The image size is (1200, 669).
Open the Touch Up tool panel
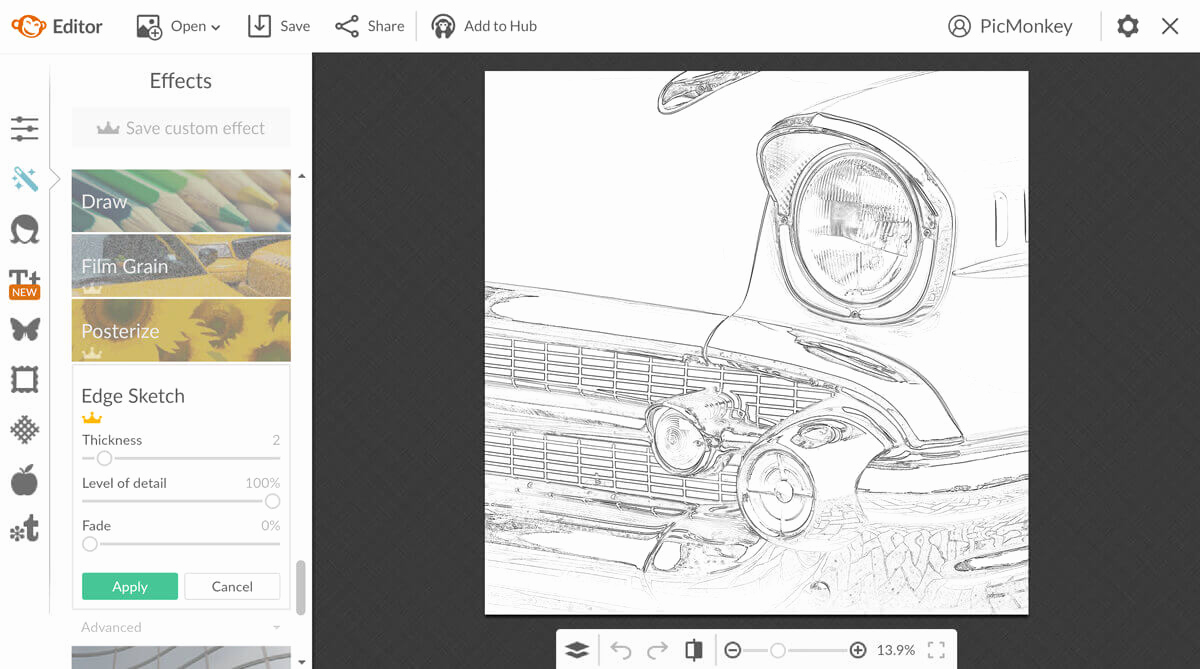point(24,229)
